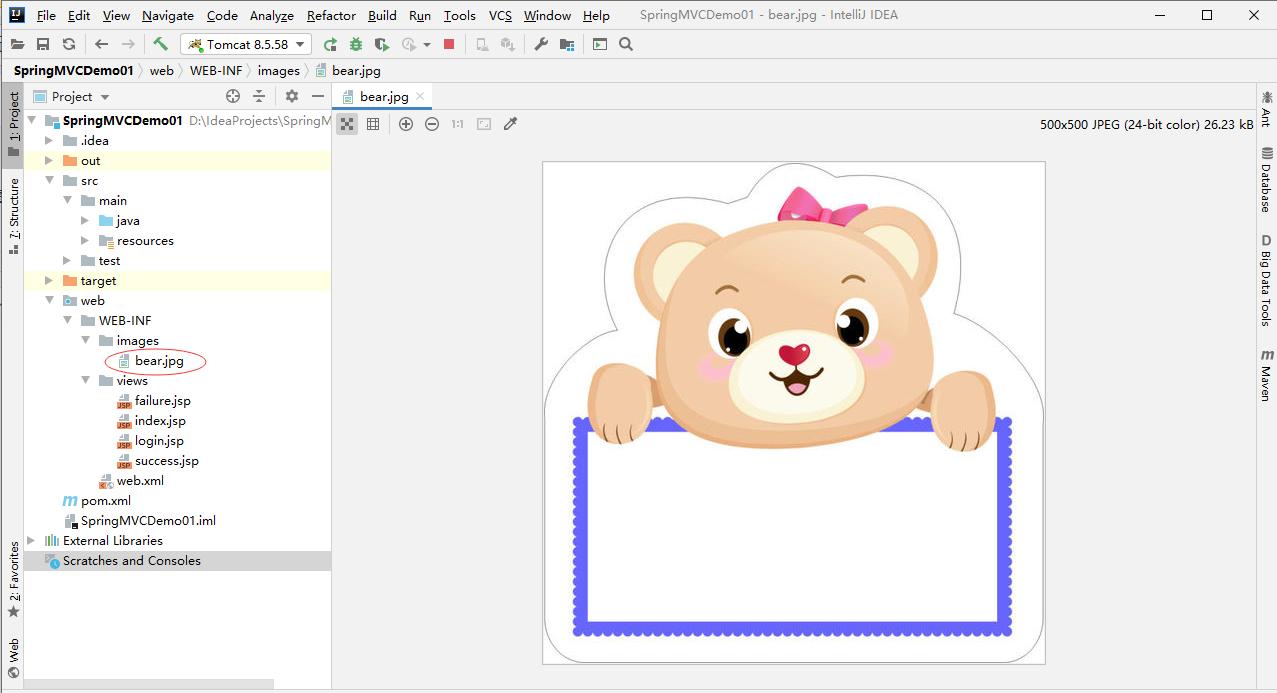Stop the running server with red square
Image resolution: width=1277 pixels, height=693 pixels.
(449, 44)
